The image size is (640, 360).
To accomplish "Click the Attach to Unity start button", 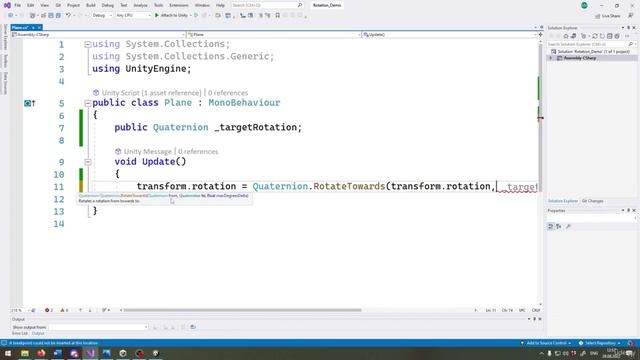I will pyautogui.click(x=171, y=15).
